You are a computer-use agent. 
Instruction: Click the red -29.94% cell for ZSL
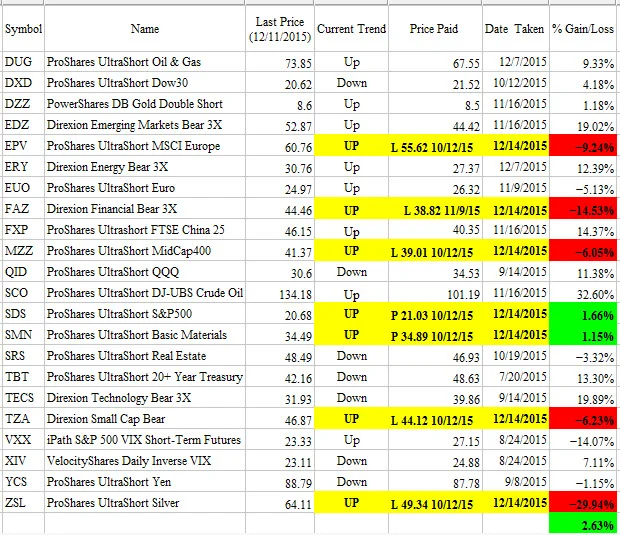[x=583, y=502]
